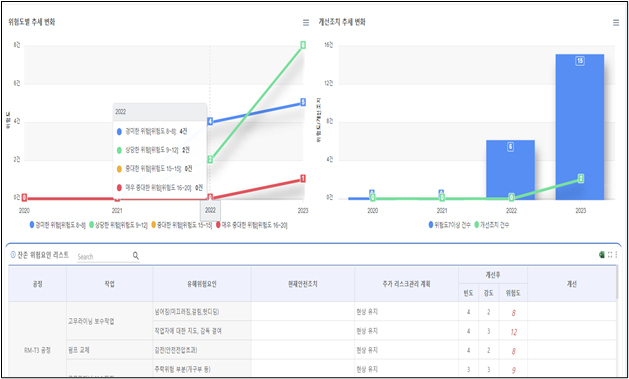Click the fullscreen expand icon on the list panel

(610, 255)
